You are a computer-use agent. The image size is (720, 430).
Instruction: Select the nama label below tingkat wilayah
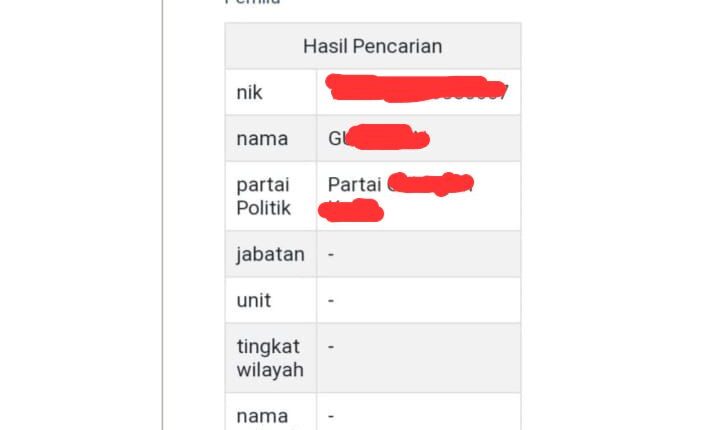[x=262, y=415]
